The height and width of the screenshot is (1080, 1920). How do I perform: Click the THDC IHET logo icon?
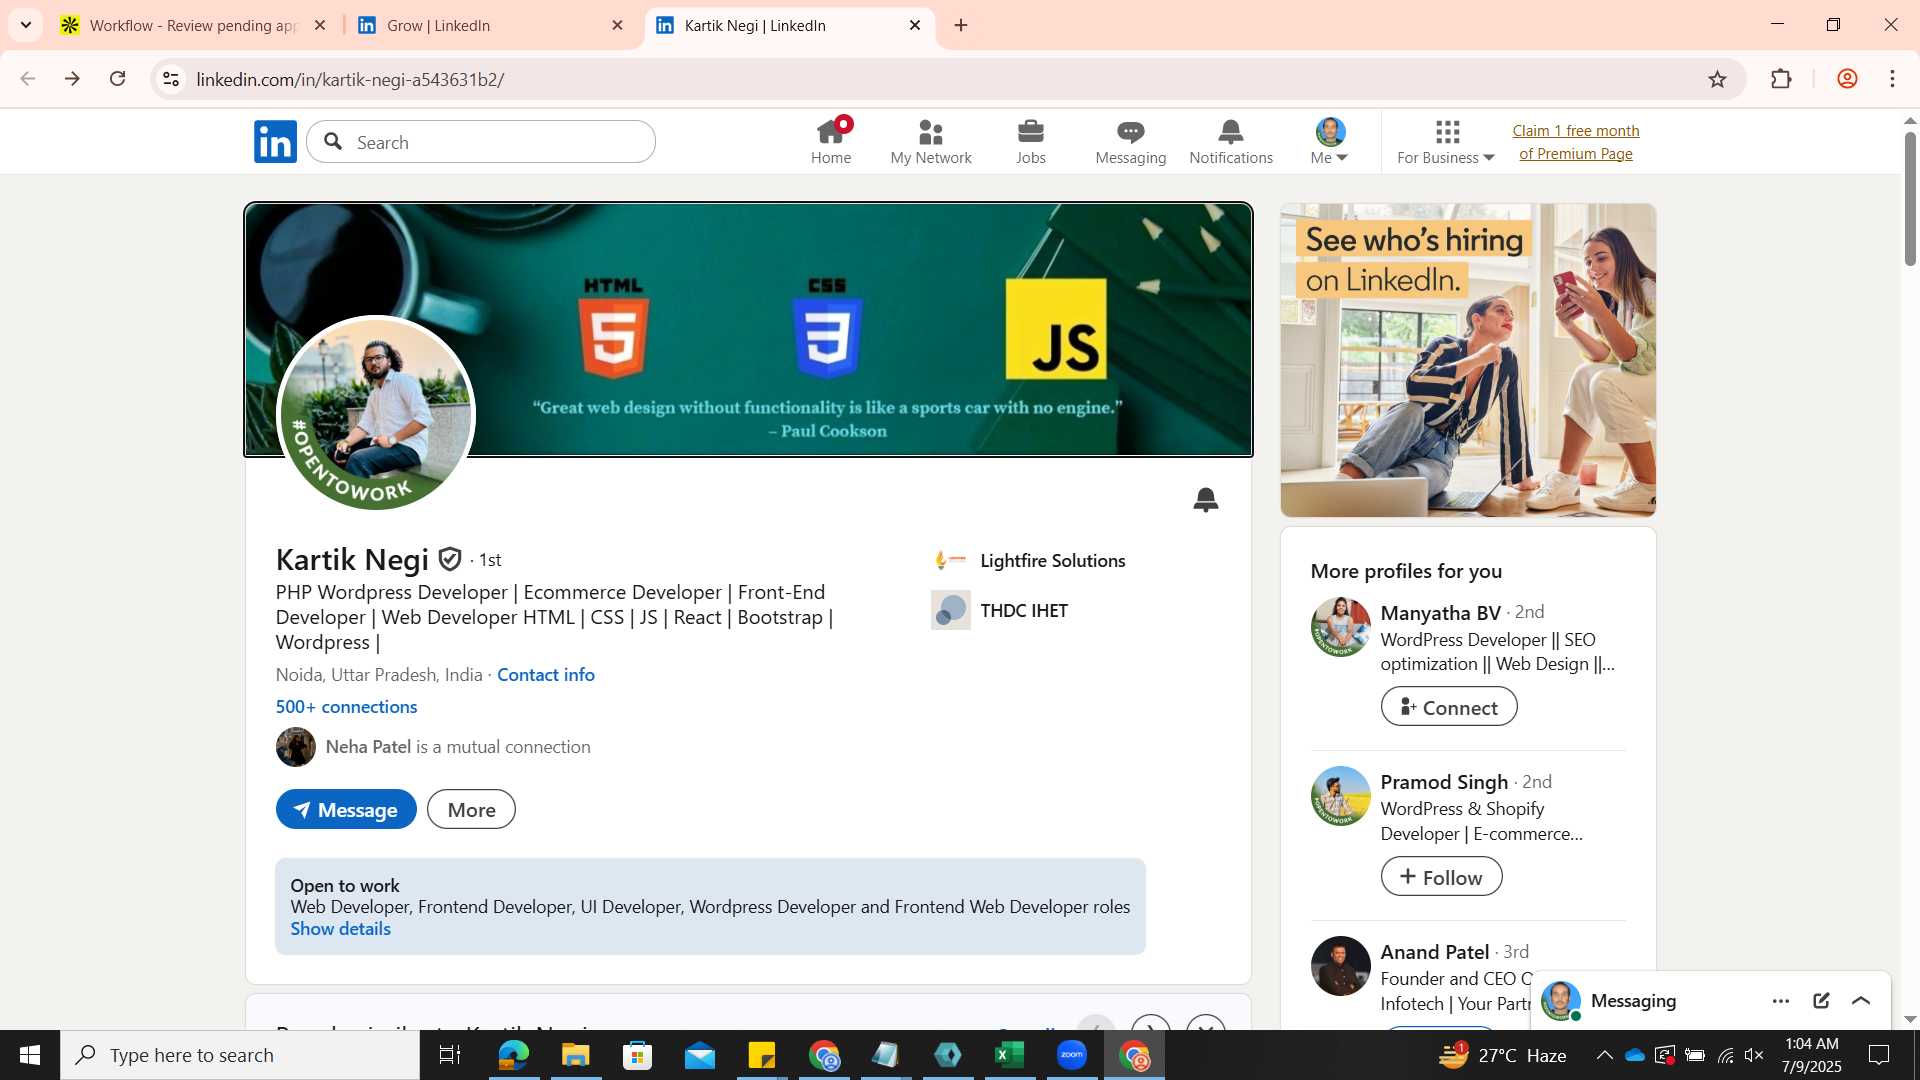pyautogui.click(x=950, y=610)
